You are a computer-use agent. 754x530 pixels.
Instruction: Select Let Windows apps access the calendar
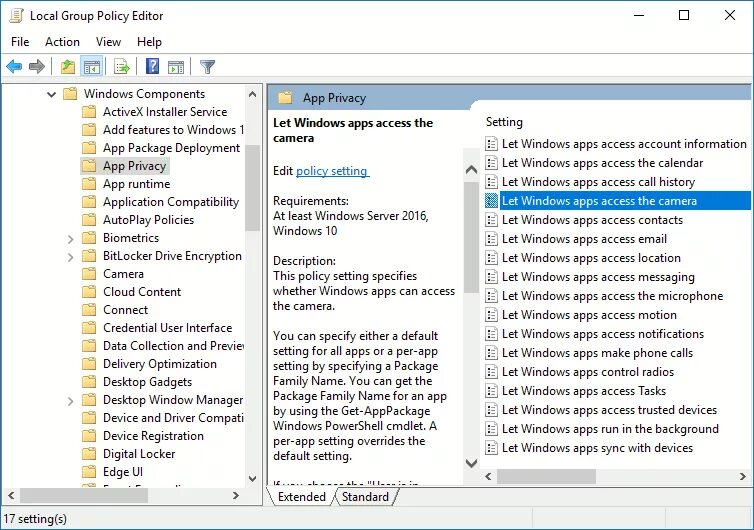pyautogui.click(x=602, y=163)
